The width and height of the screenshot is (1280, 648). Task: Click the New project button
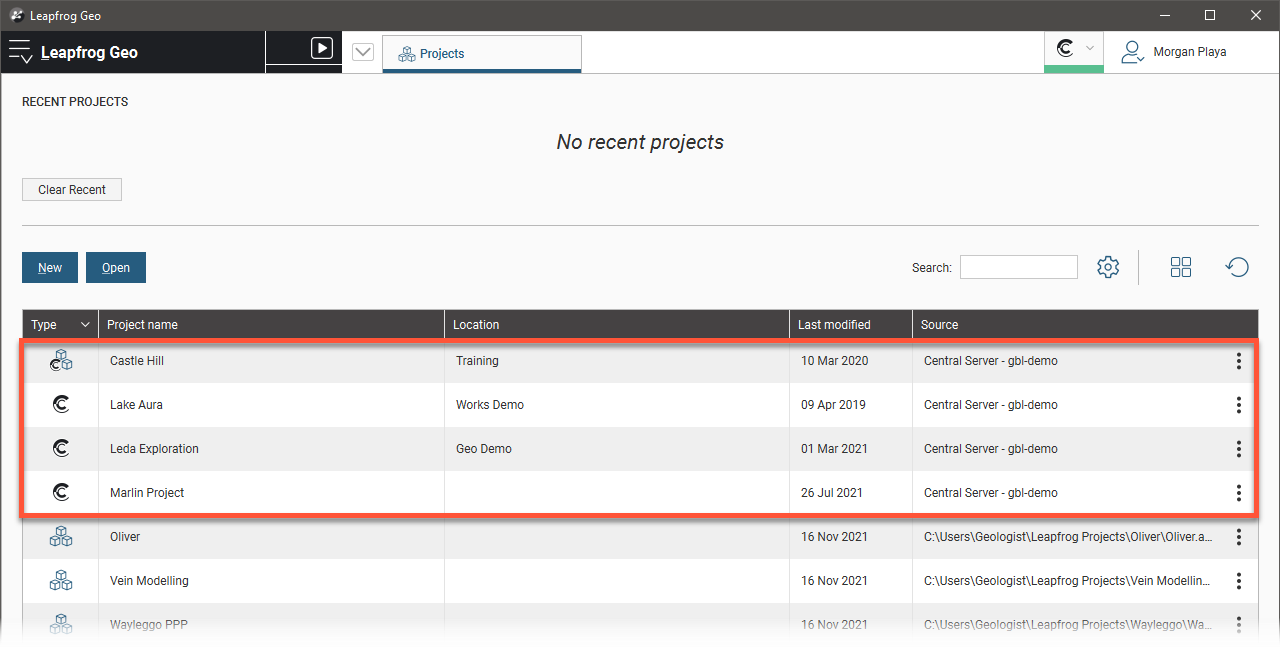click(x=50, y=268)
